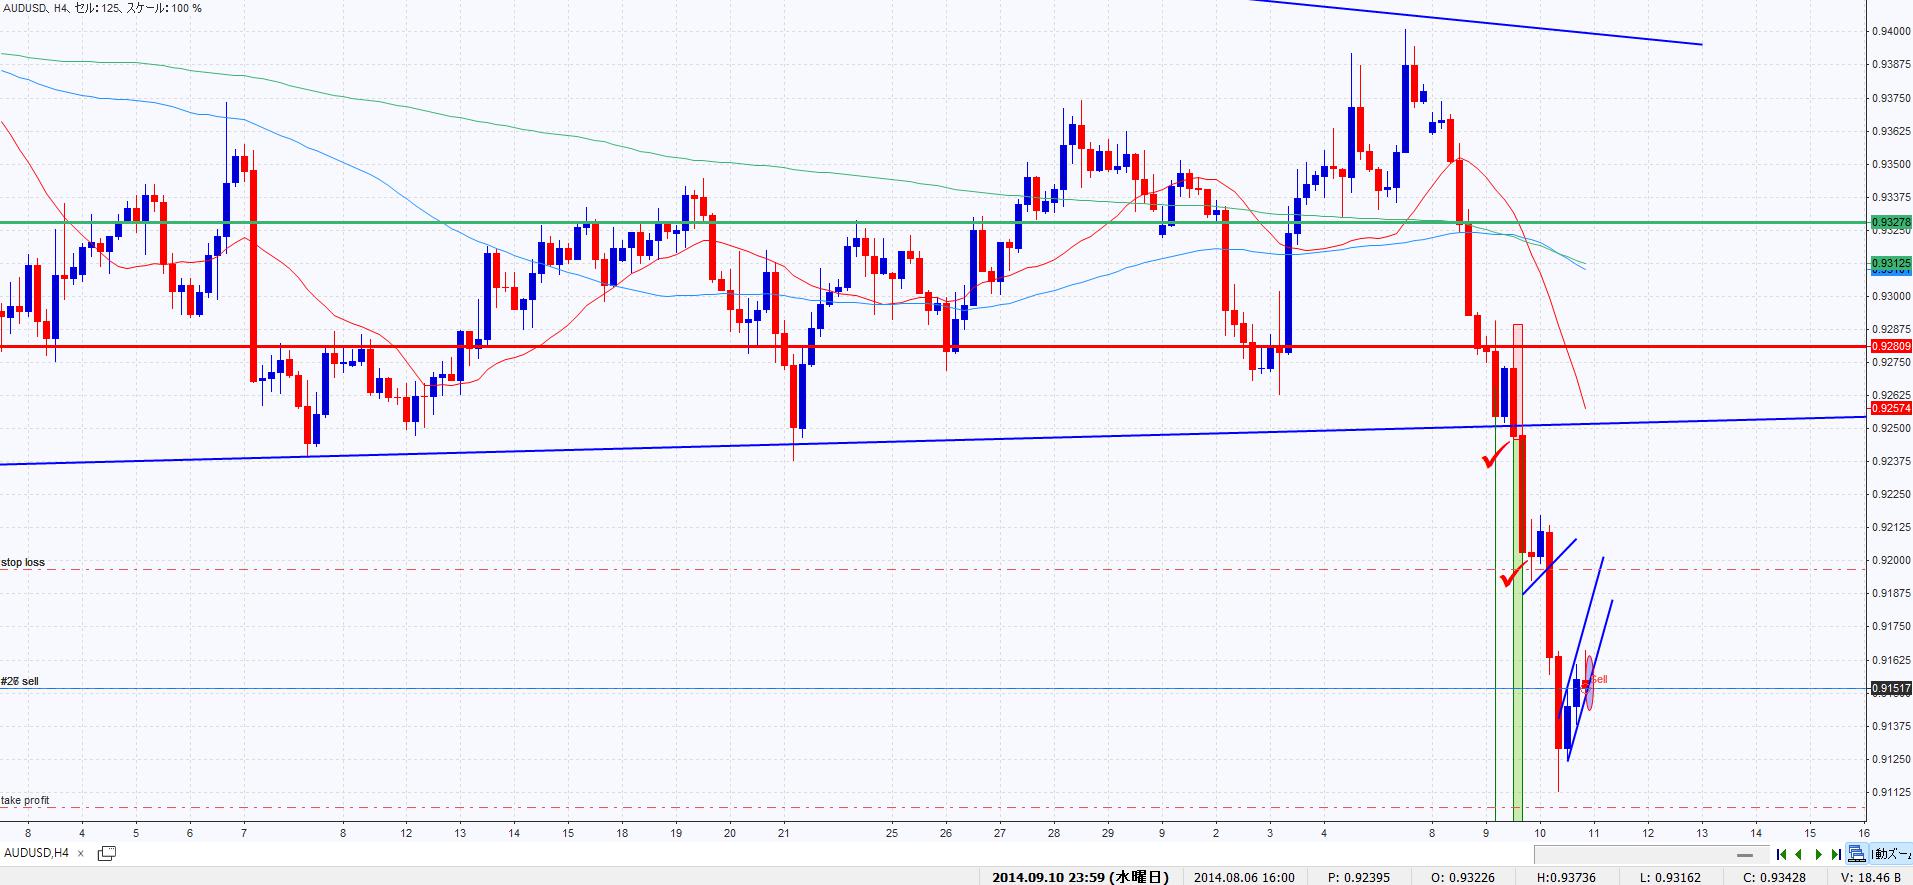Select the take profit level line label
Viewport: 1913px width, 885px height.
coord(25,800)
